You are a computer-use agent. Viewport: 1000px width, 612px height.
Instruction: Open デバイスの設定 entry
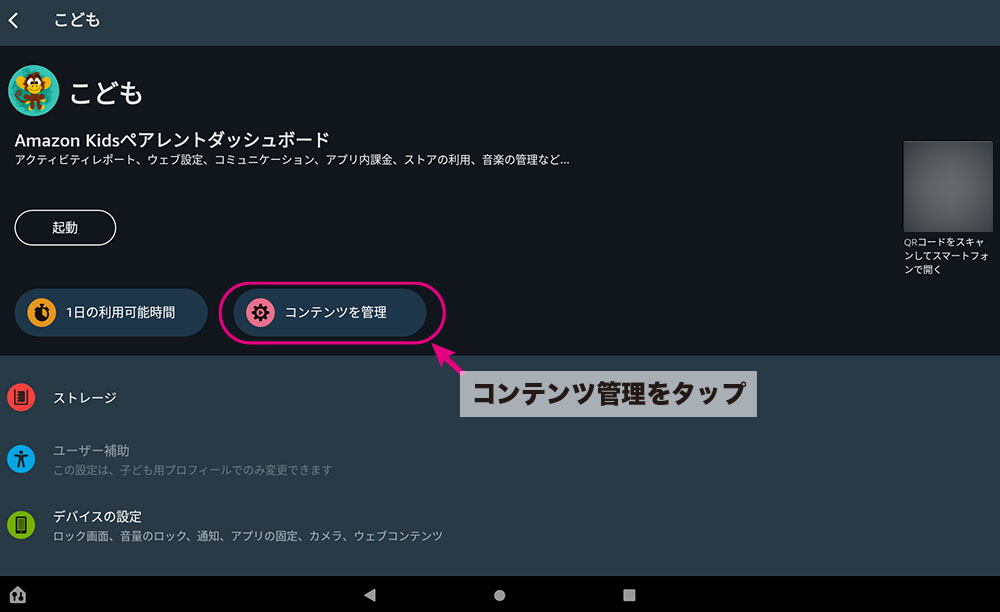(x=97, y=517)
